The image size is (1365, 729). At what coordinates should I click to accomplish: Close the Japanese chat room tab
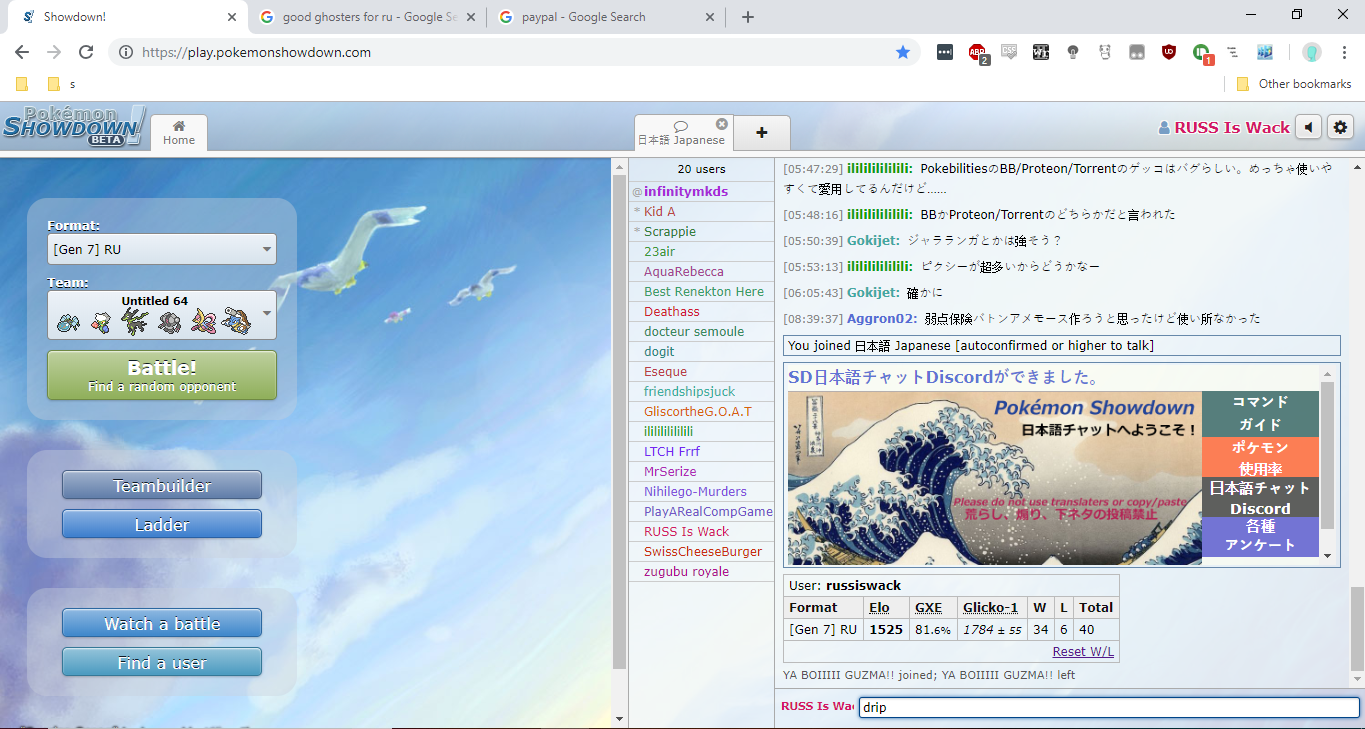coord(722,125)
